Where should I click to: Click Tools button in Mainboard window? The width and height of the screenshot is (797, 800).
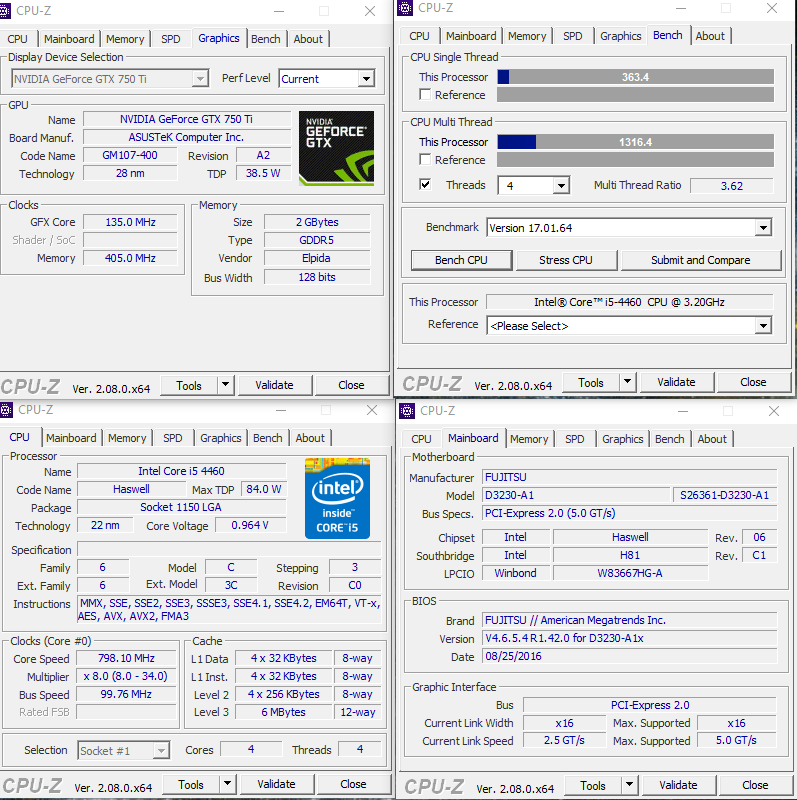(x=593, y=785)
